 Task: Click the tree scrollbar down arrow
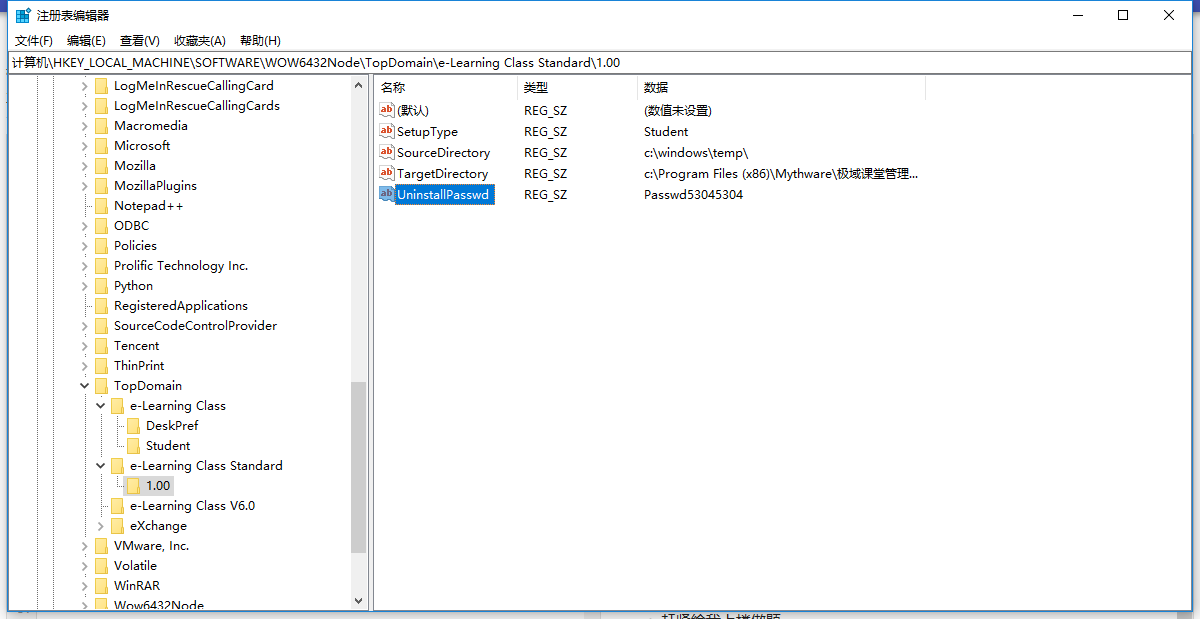[359, 600]
